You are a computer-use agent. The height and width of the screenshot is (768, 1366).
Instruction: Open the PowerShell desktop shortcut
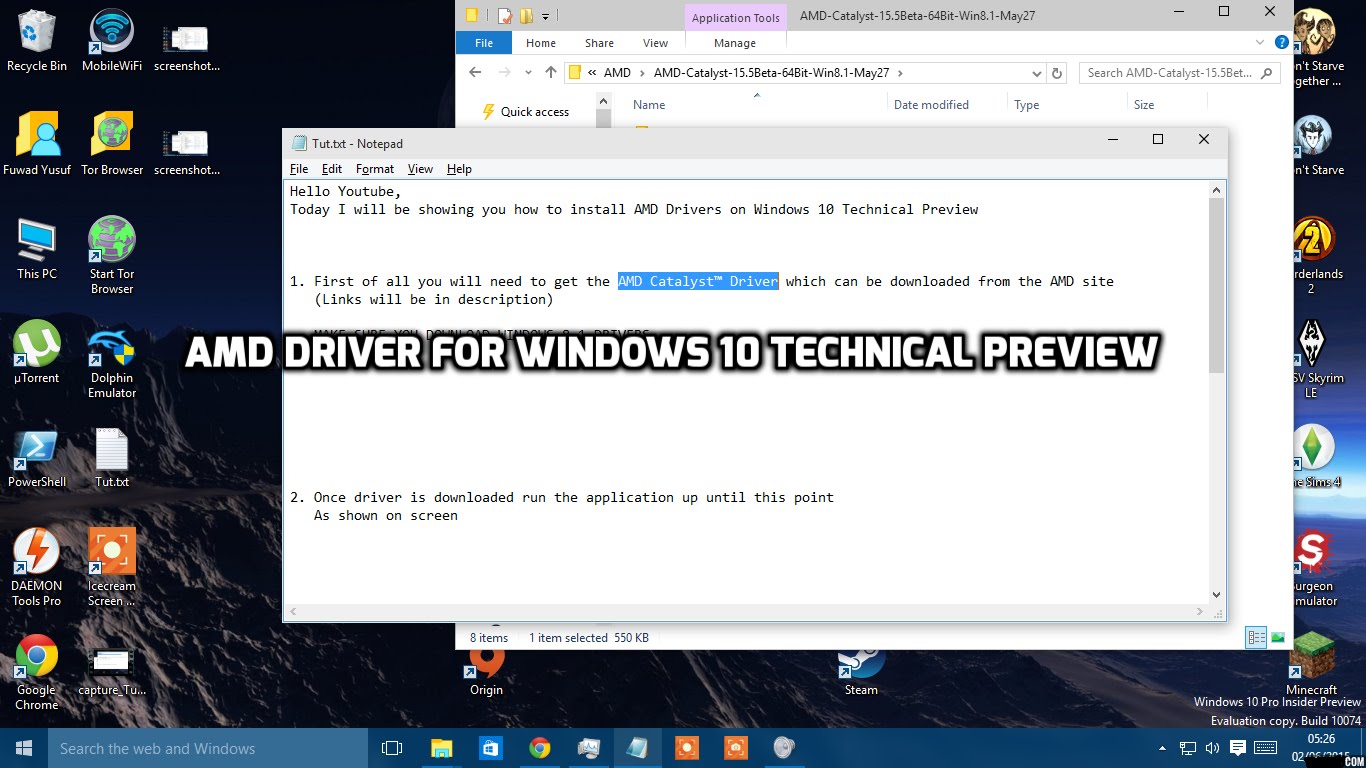(37, 457)
